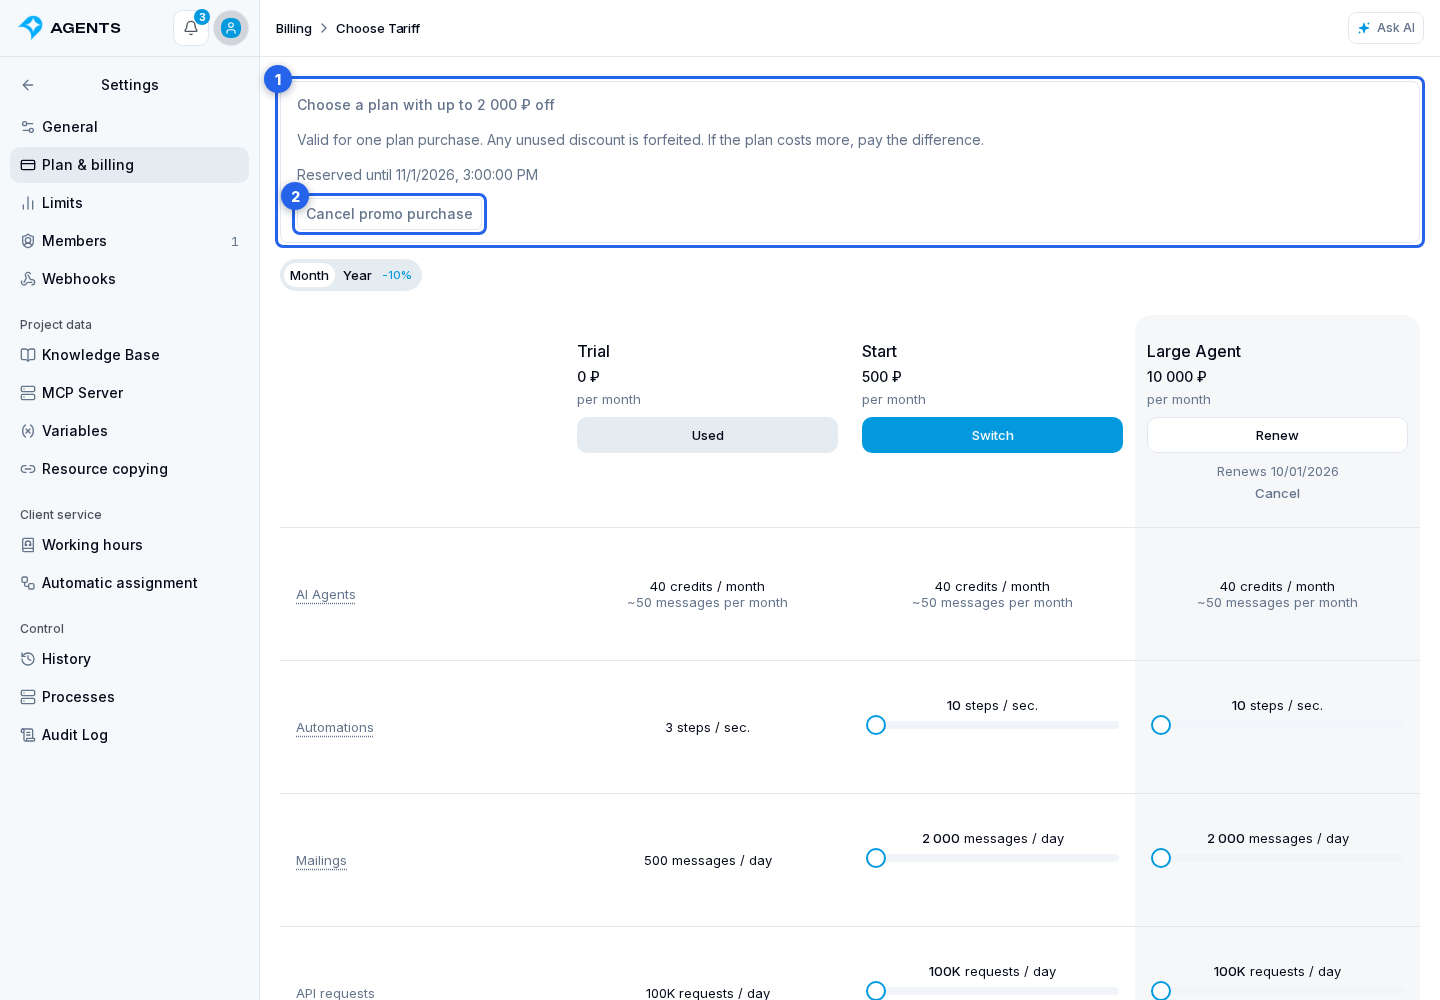Open Limits in settings menu

point(129,203)
